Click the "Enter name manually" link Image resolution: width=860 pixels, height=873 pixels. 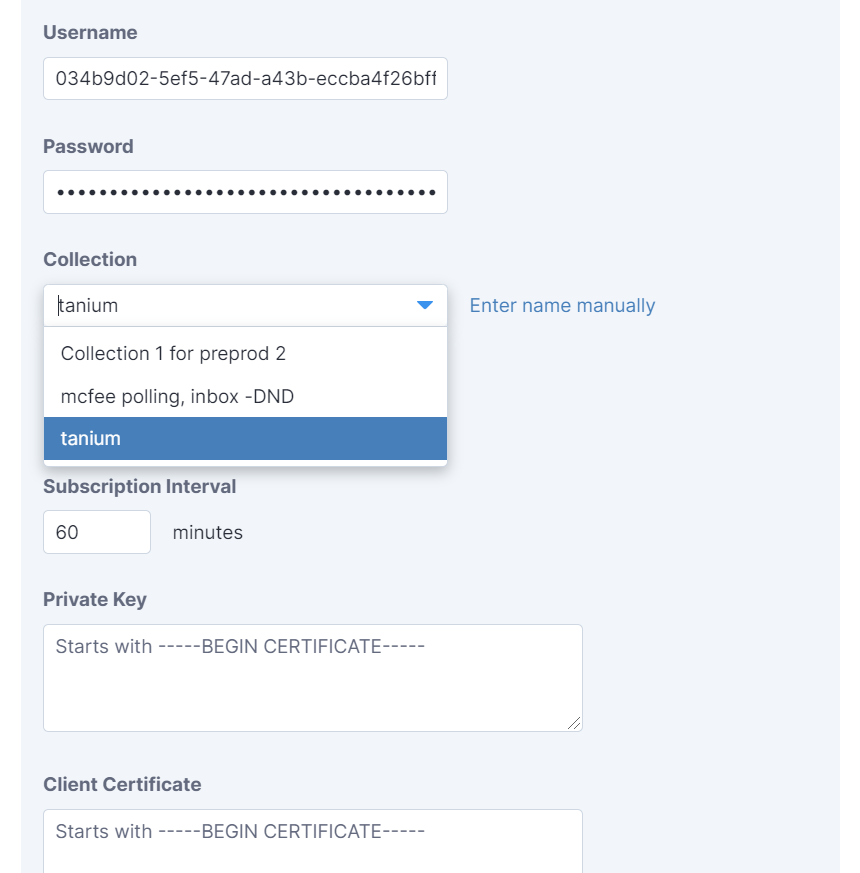[x=562, y=305]
